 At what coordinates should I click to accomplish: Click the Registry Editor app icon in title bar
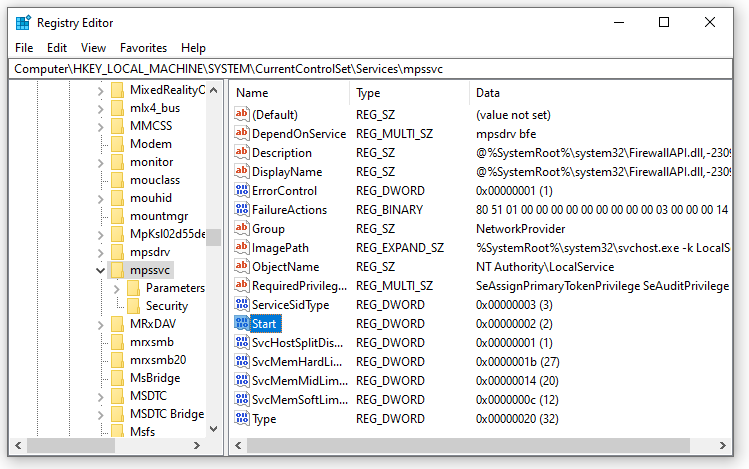[22, 22]
